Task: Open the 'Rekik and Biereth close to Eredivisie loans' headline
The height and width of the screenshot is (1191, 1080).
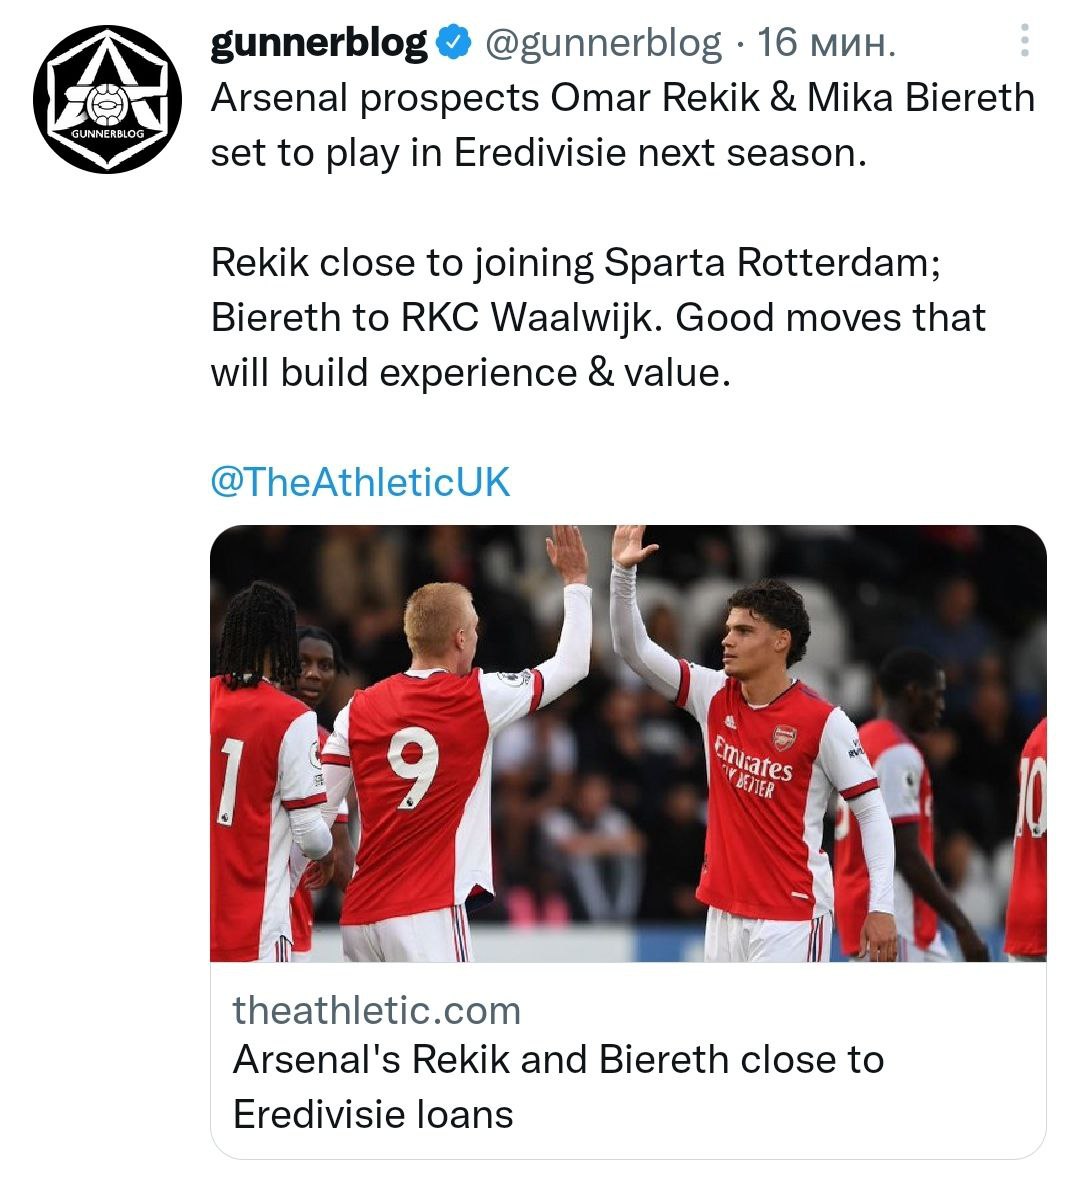Action: coord(558,1086)
